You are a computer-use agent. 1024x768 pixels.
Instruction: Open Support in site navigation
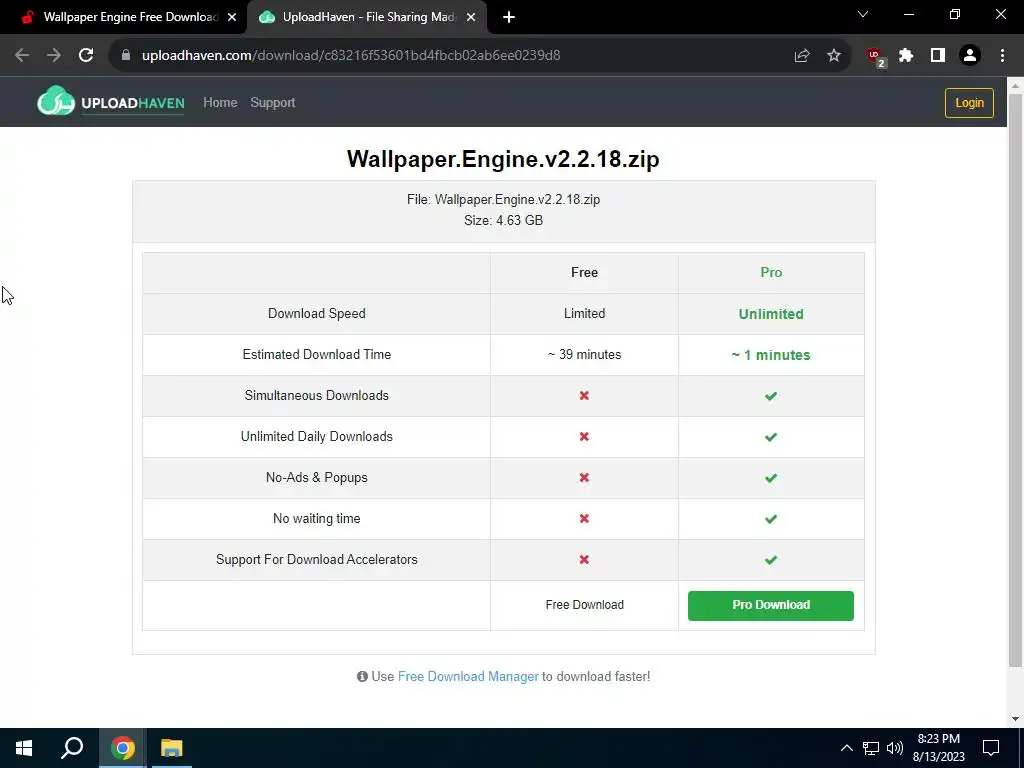coord(272,103)
